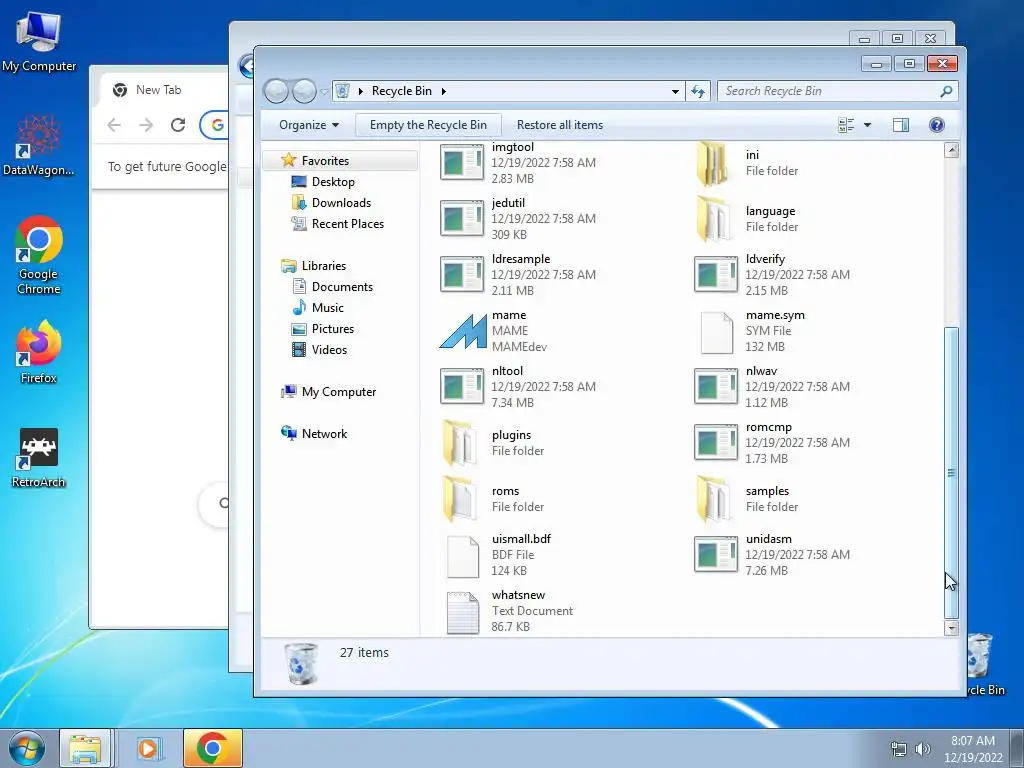Click Restore all items
Screen dimensions: 1024x768
[560, 125]
